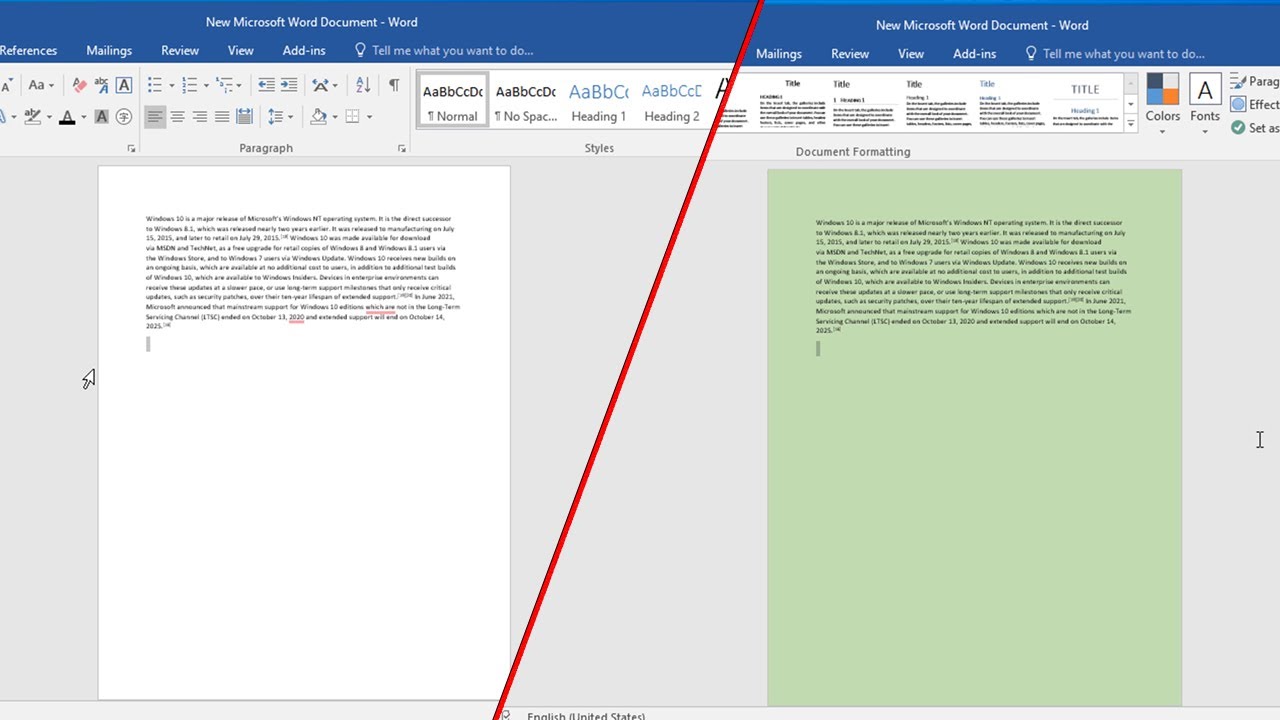Apply the No Spacing style

click(525, 100)
